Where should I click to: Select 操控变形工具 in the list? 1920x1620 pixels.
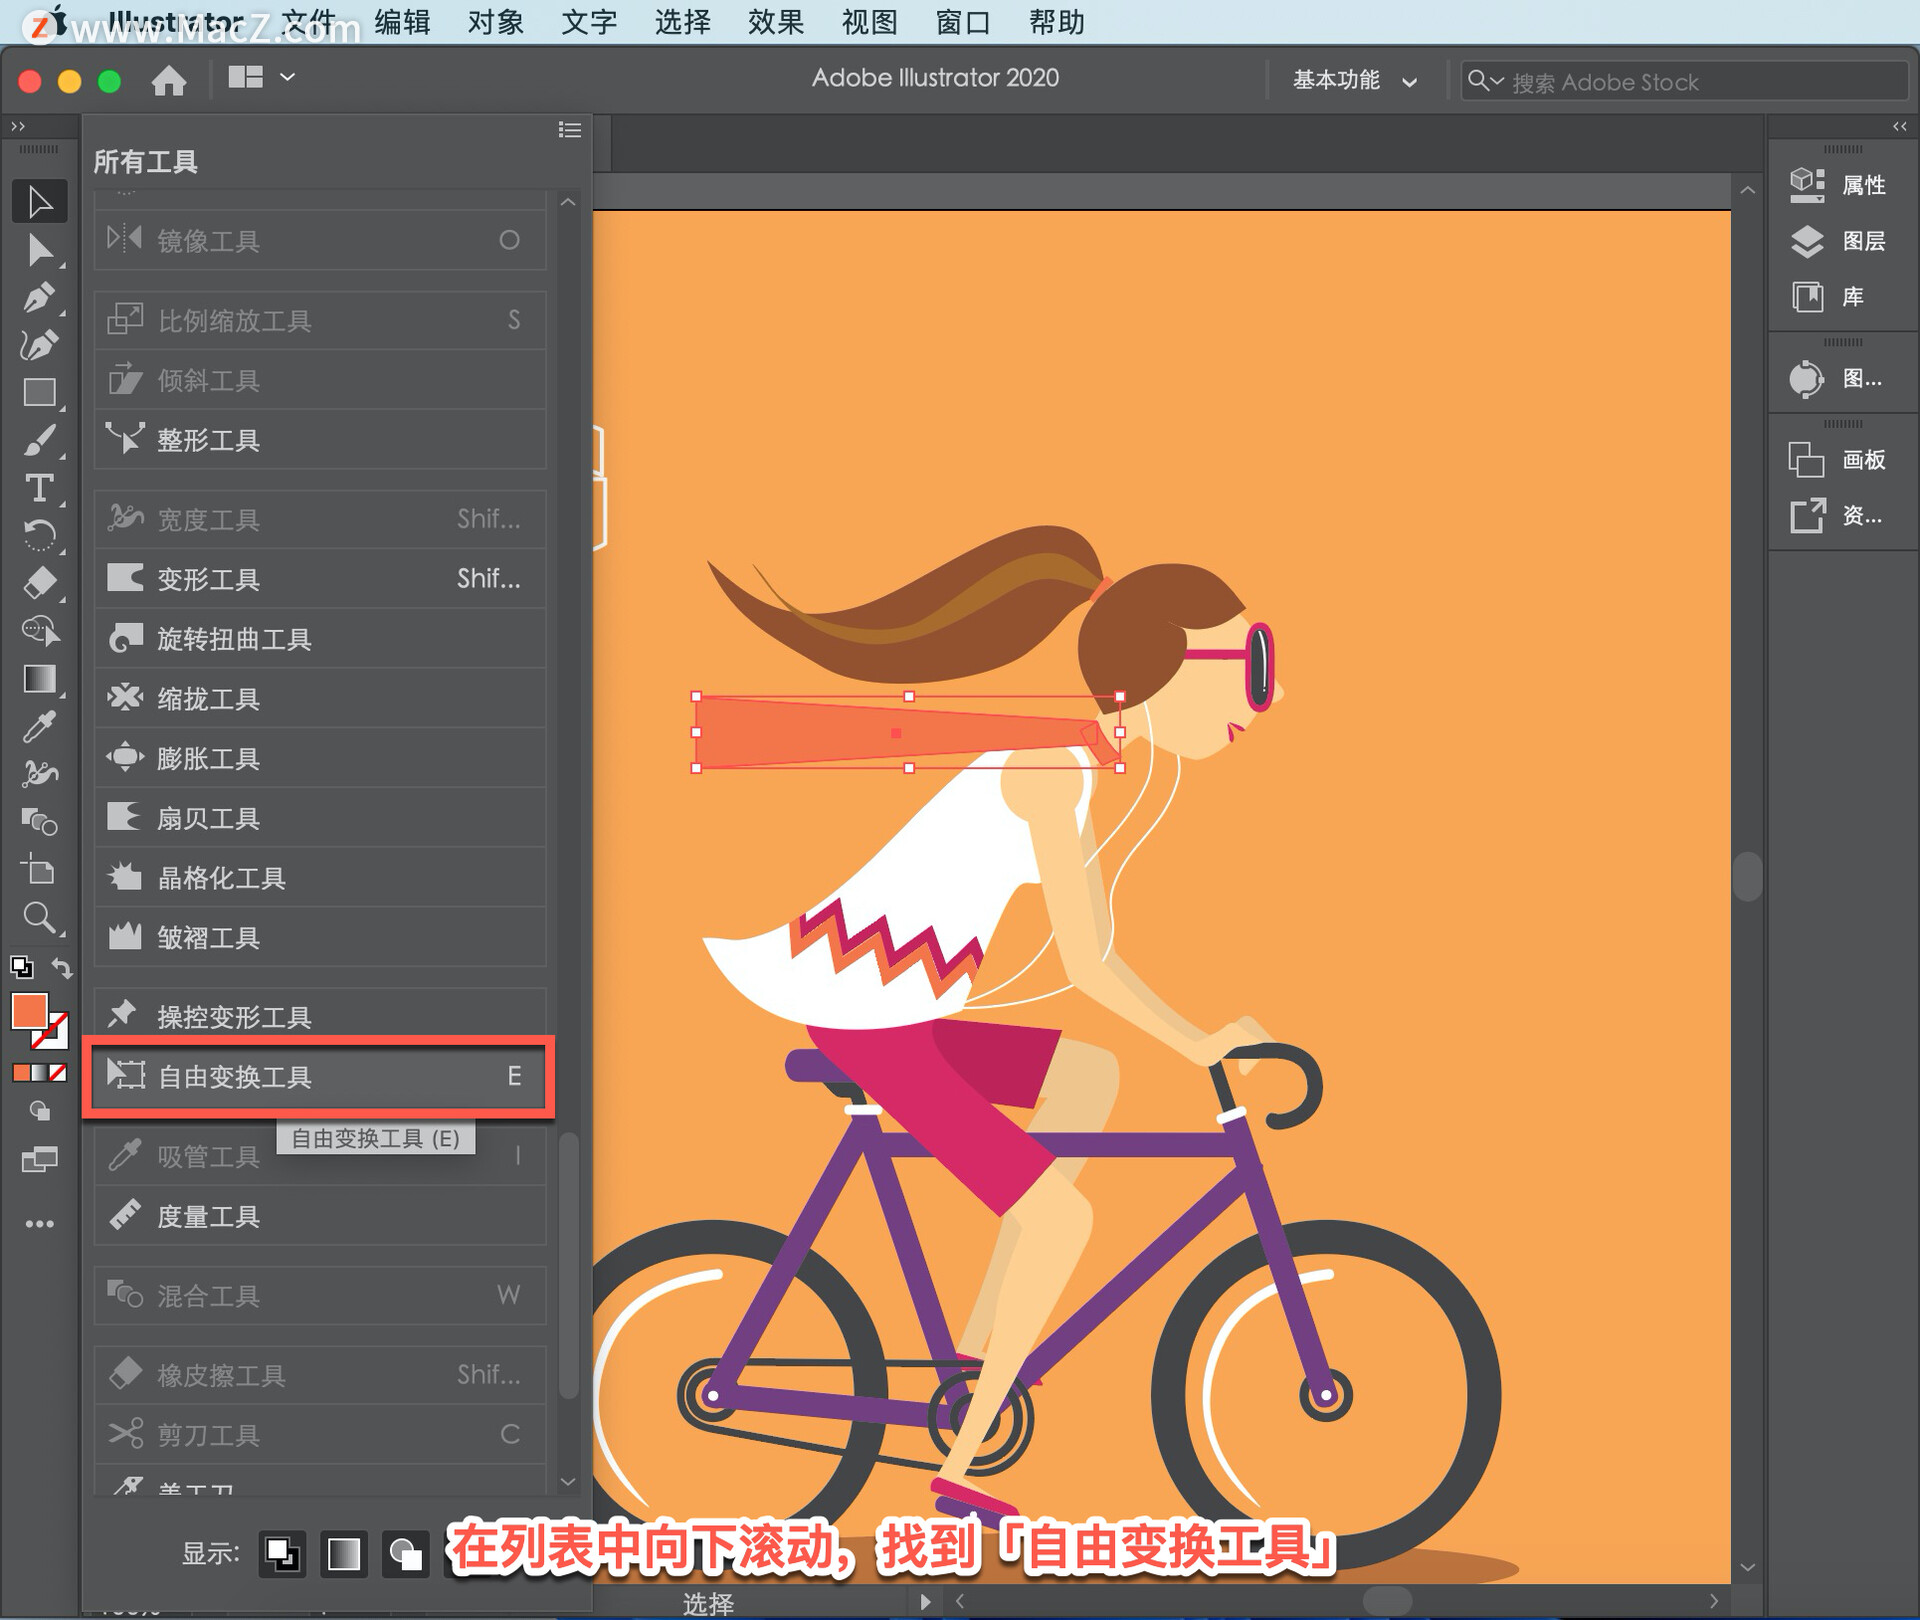(x=320, y=1017)
